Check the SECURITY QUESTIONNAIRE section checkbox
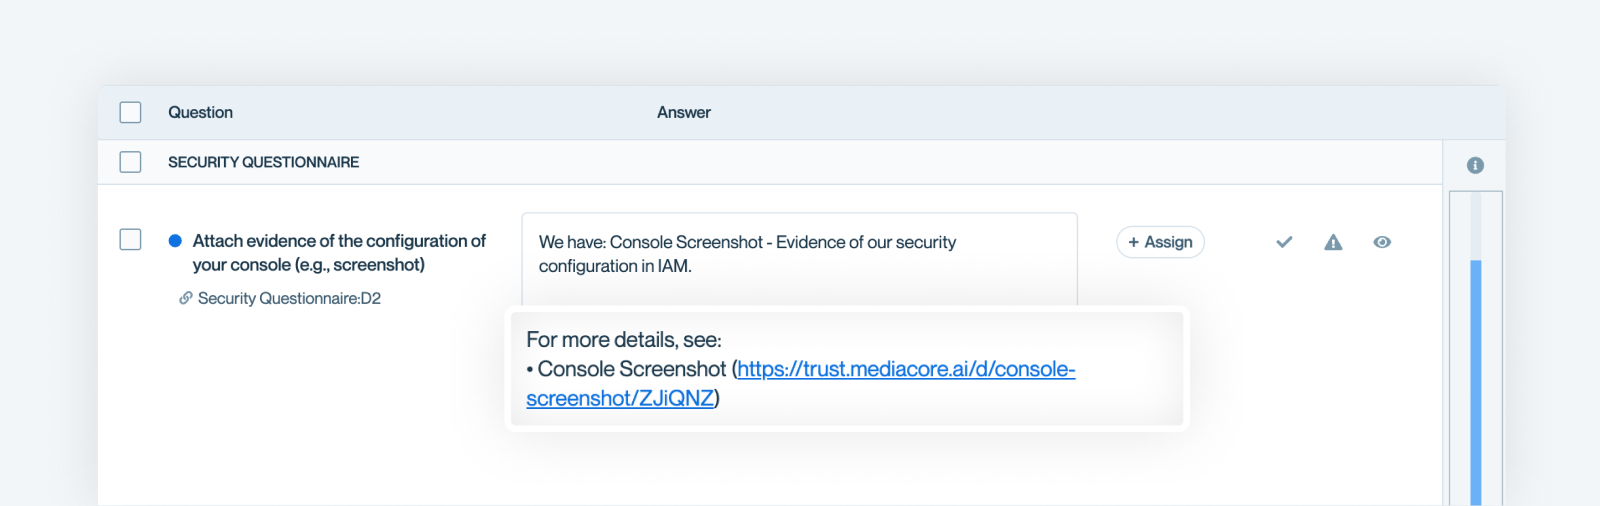The image size is (1600, 506). click(x=130, y=162)
